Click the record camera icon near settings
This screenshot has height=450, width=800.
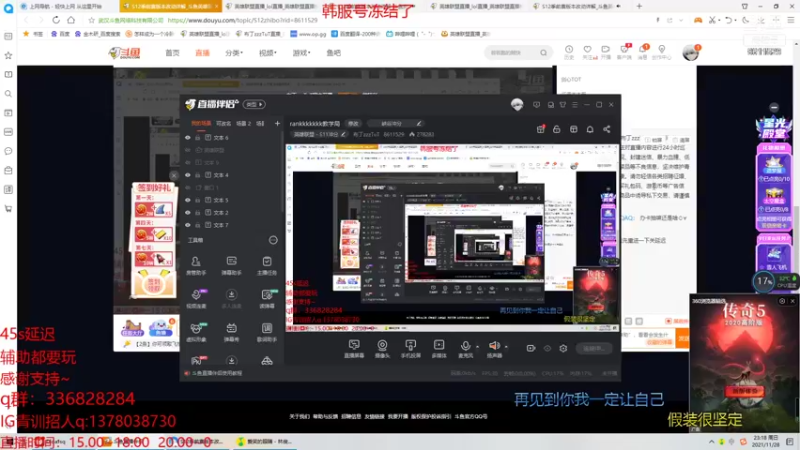click(x=531, y=348)
